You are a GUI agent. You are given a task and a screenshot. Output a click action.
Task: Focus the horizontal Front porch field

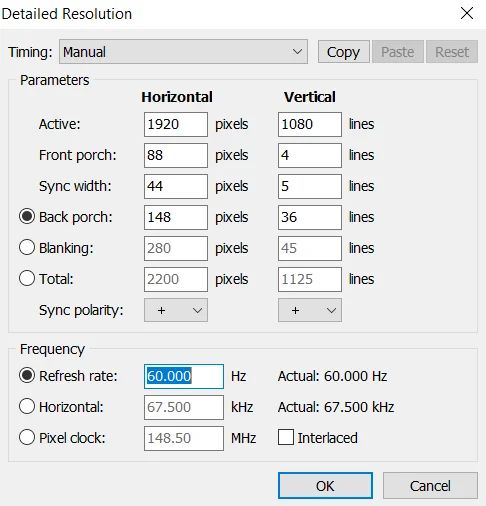coord(176,155)
